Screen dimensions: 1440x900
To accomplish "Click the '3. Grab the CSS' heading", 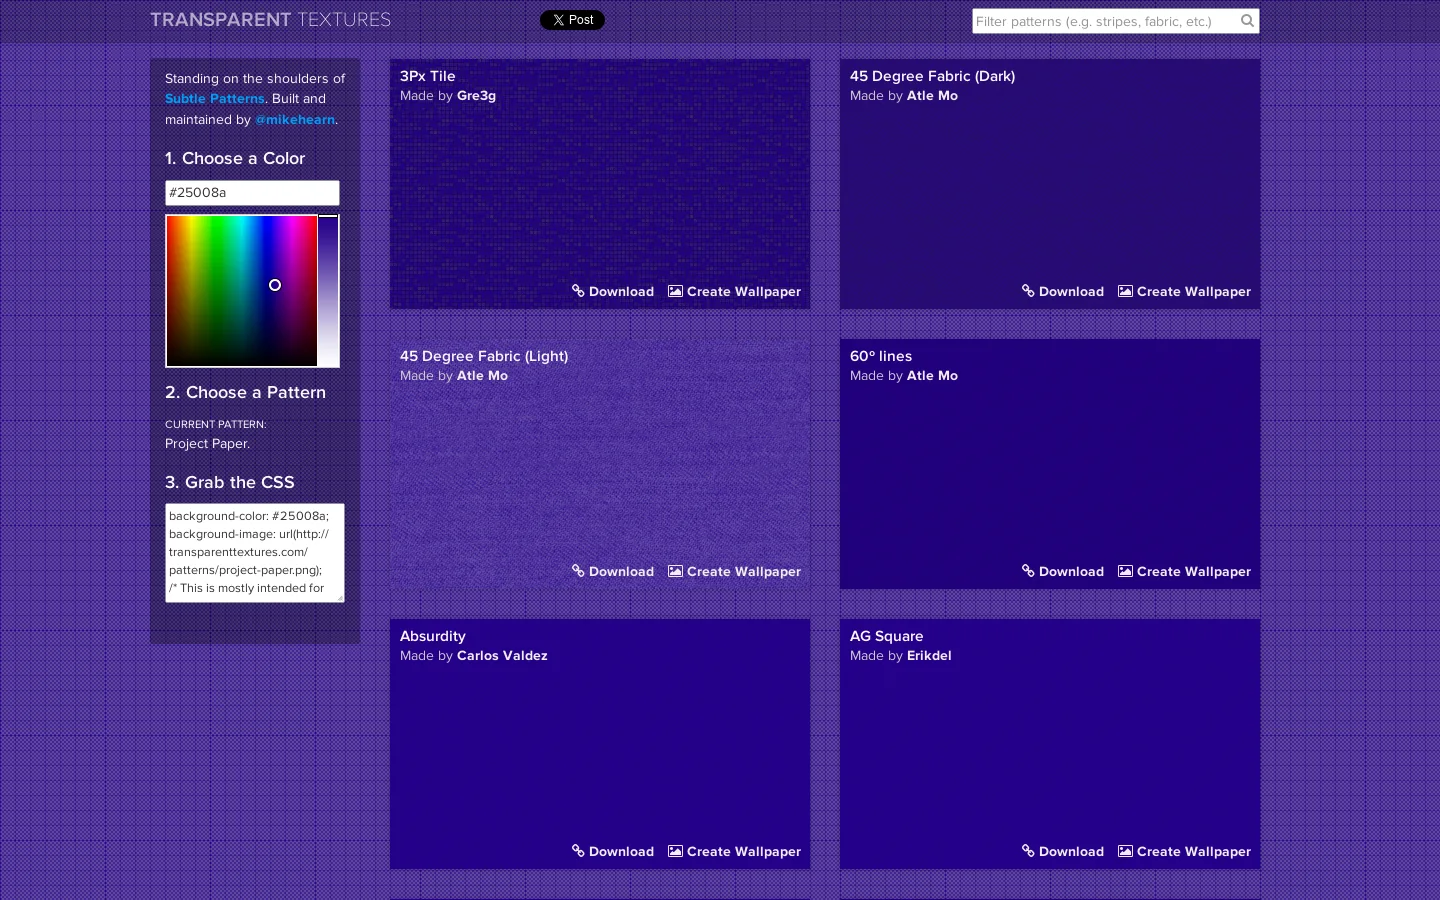I will coord(230,482).
